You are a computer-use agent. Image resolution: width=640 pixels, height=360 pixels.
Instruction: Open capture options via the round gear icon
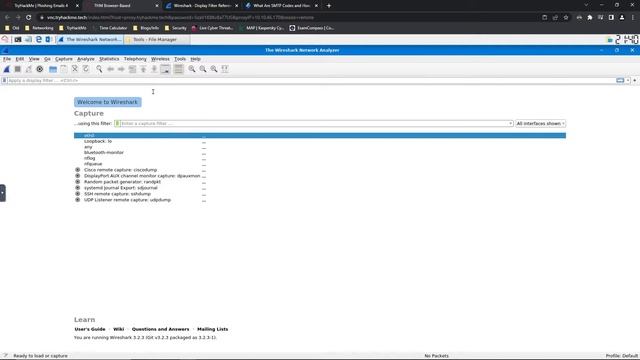[40, 69]
